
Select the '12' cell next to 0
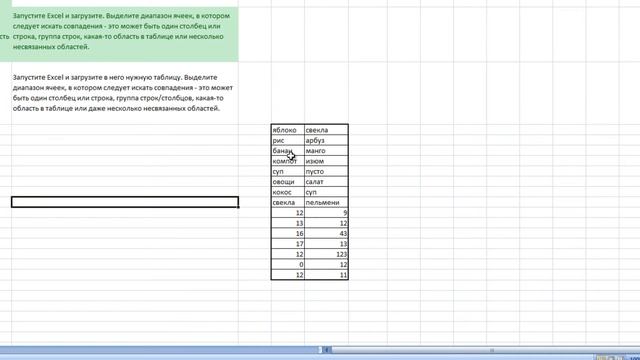coord(326,264)
